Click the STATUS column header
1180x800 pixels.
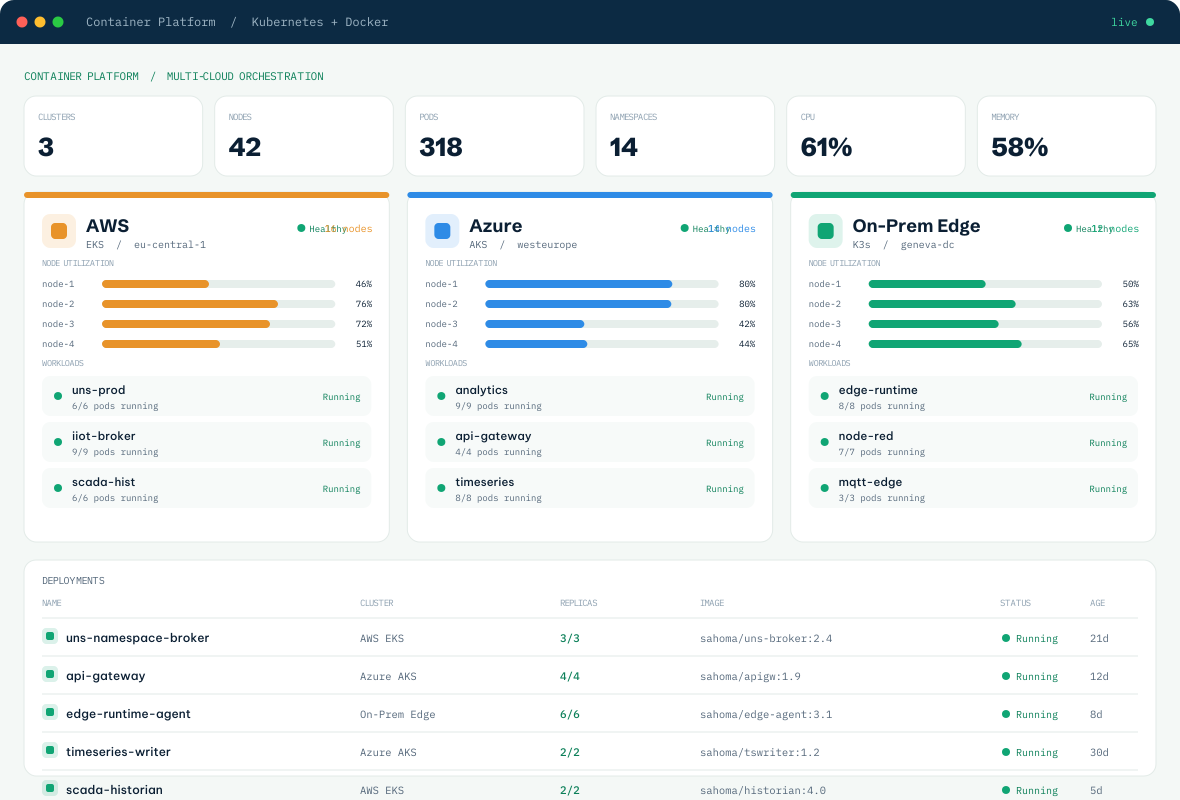[x=1015, y=603]
